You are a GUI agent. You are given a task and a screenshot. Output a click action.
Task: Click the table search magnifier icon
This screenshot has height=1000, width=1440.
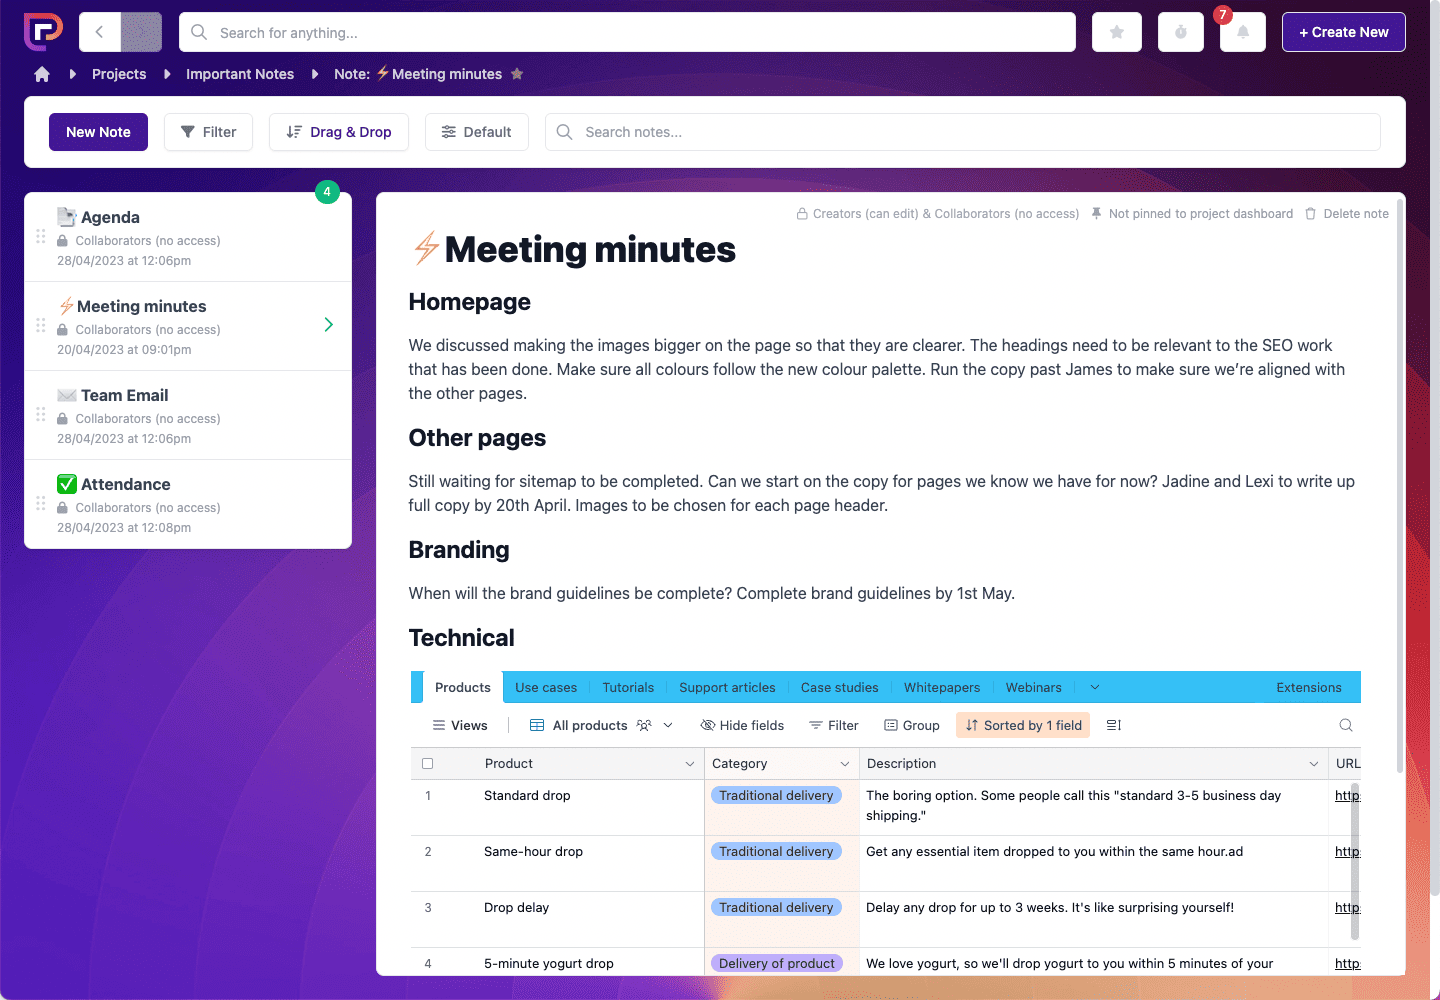[1346, 725]
